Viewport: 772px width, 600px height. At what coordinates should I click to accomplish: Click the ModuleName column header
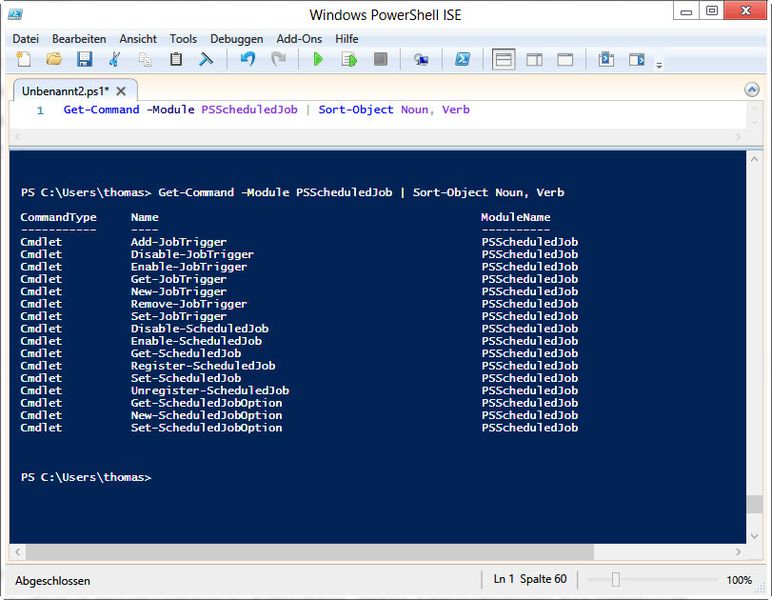click(515, 217)
